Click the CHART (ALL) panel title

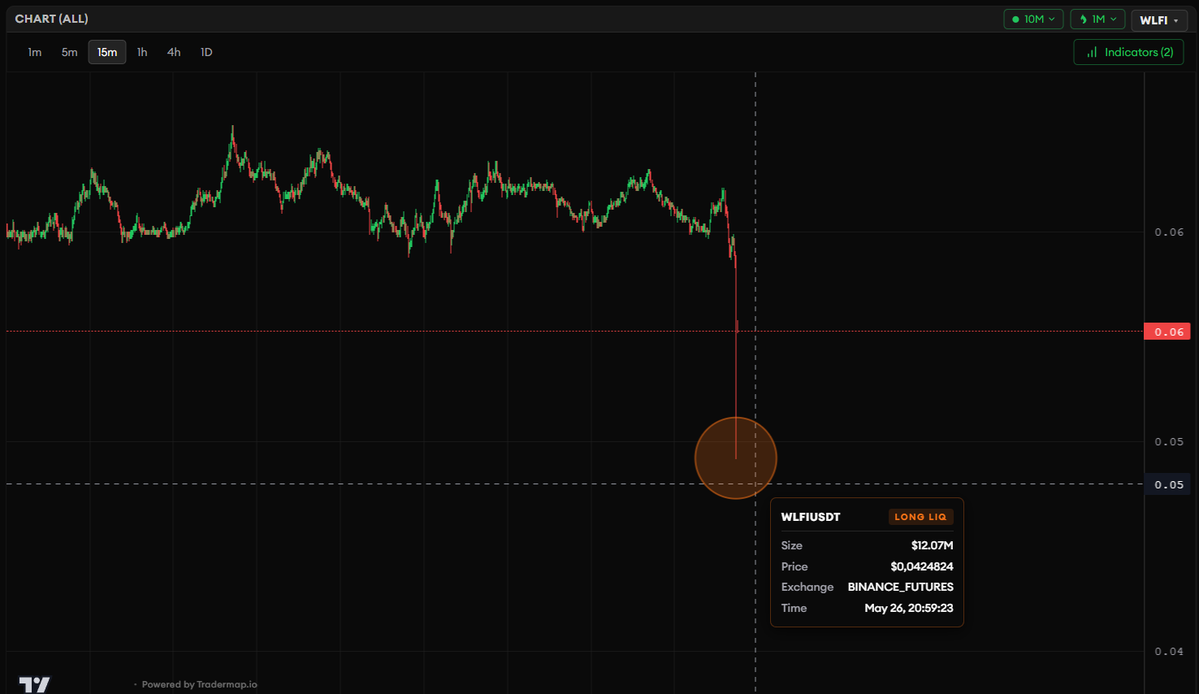(x=51, y=18)
